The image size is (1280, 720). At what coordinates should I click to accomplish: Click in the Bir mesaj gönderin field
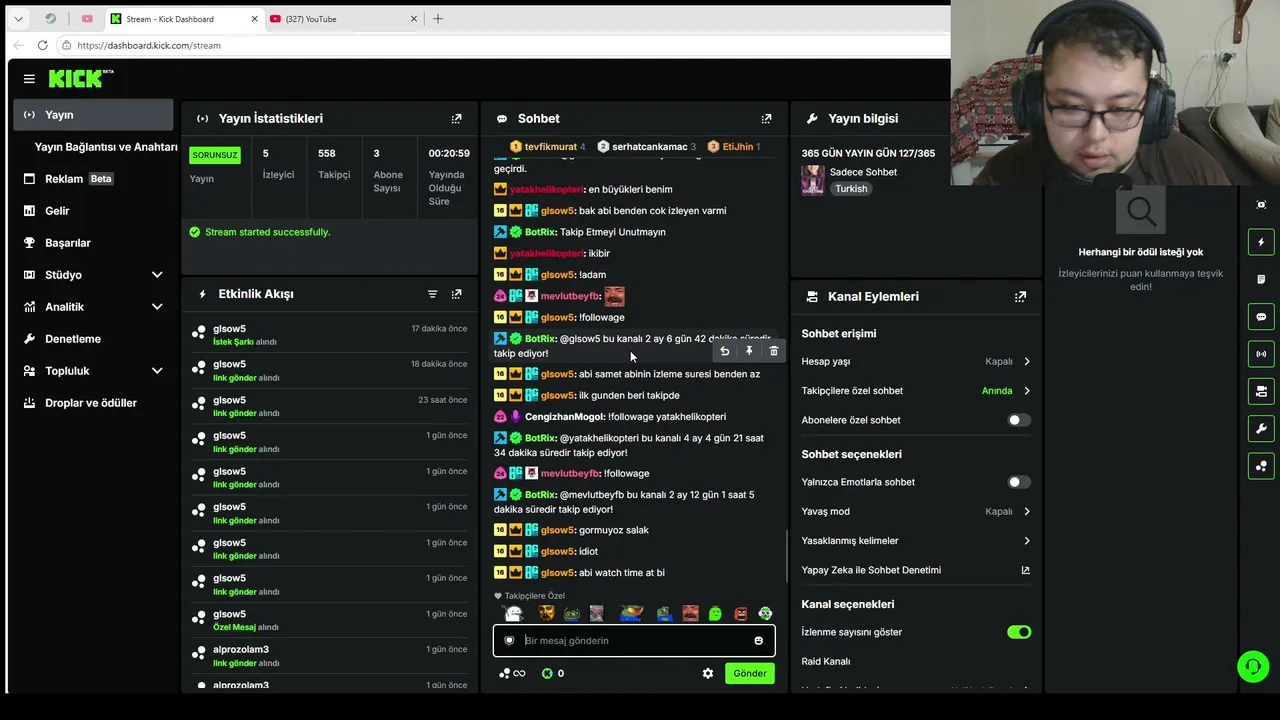634,641
